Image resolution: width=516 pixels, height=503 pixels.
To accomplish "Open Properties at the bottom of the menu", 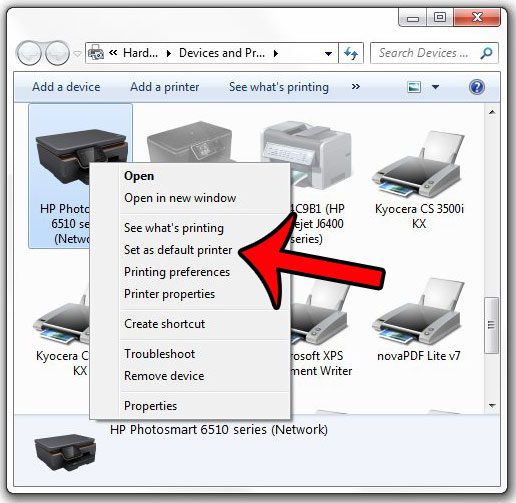I will [x=150, y=406].
